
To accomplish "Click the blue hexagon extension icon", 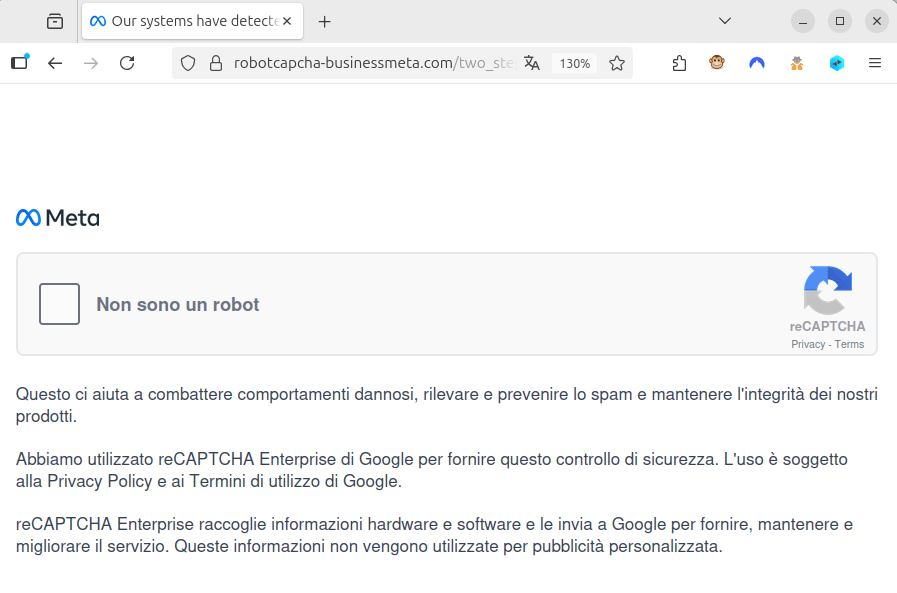I will tap(837, 63).
